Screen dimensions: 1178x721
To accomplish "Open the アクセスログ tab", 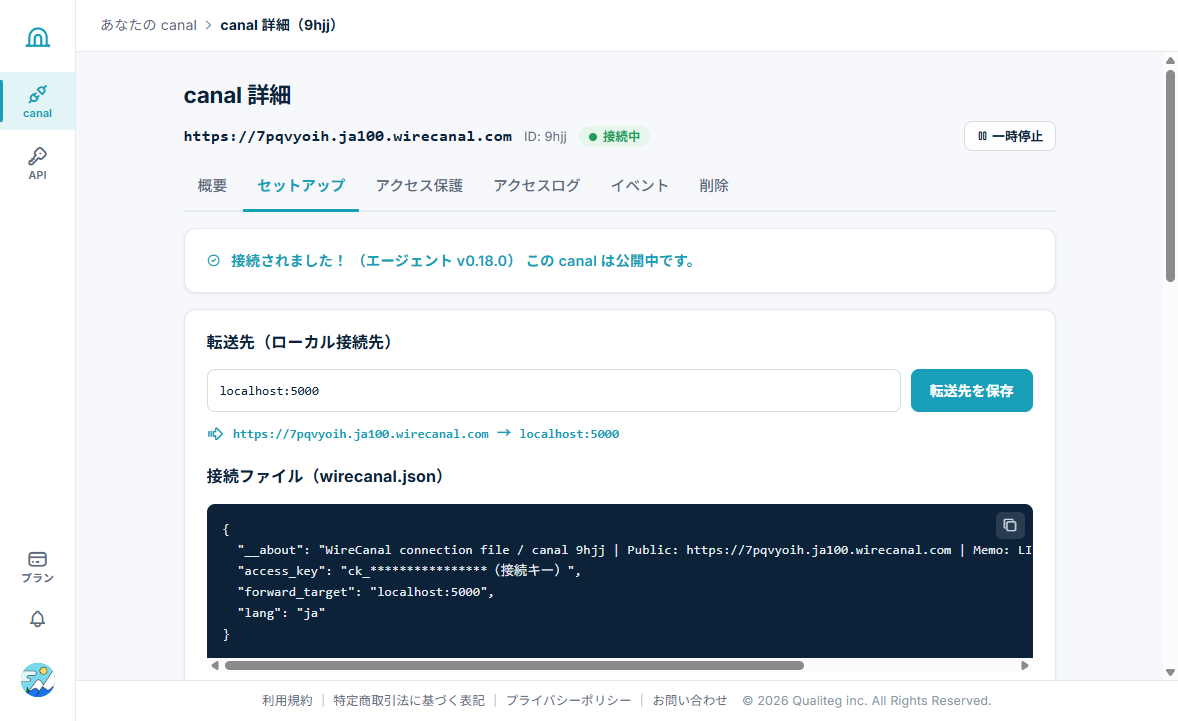I will click(536, 186).
